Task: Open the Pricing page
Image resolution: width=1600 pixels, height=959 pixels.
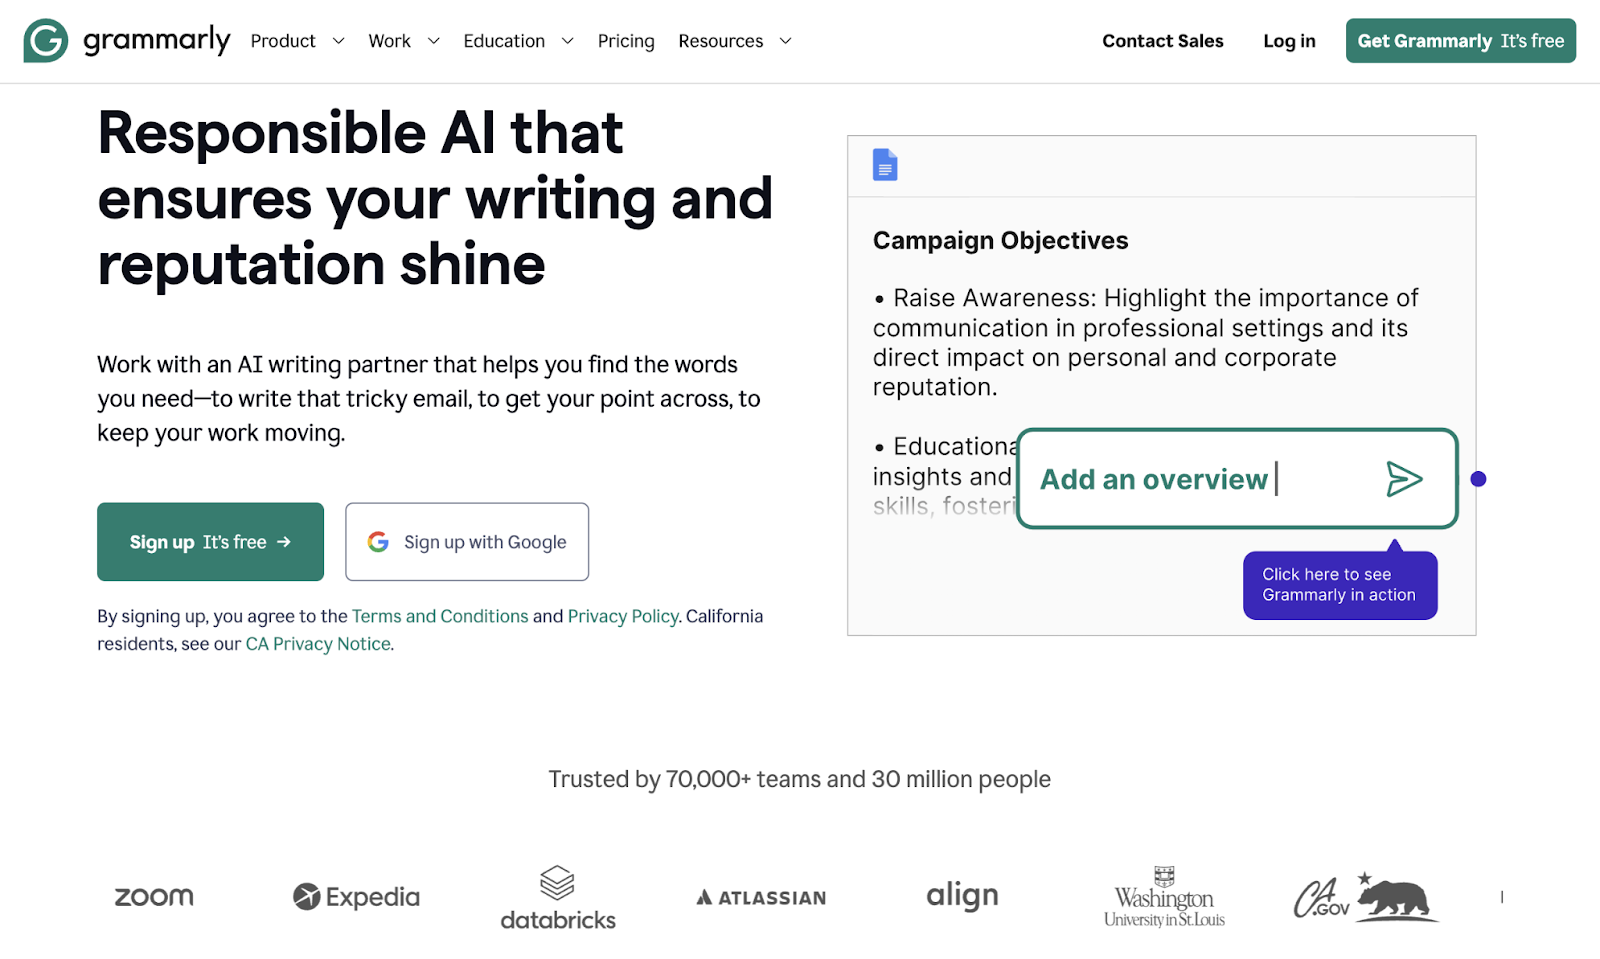Action: [626, 41]
